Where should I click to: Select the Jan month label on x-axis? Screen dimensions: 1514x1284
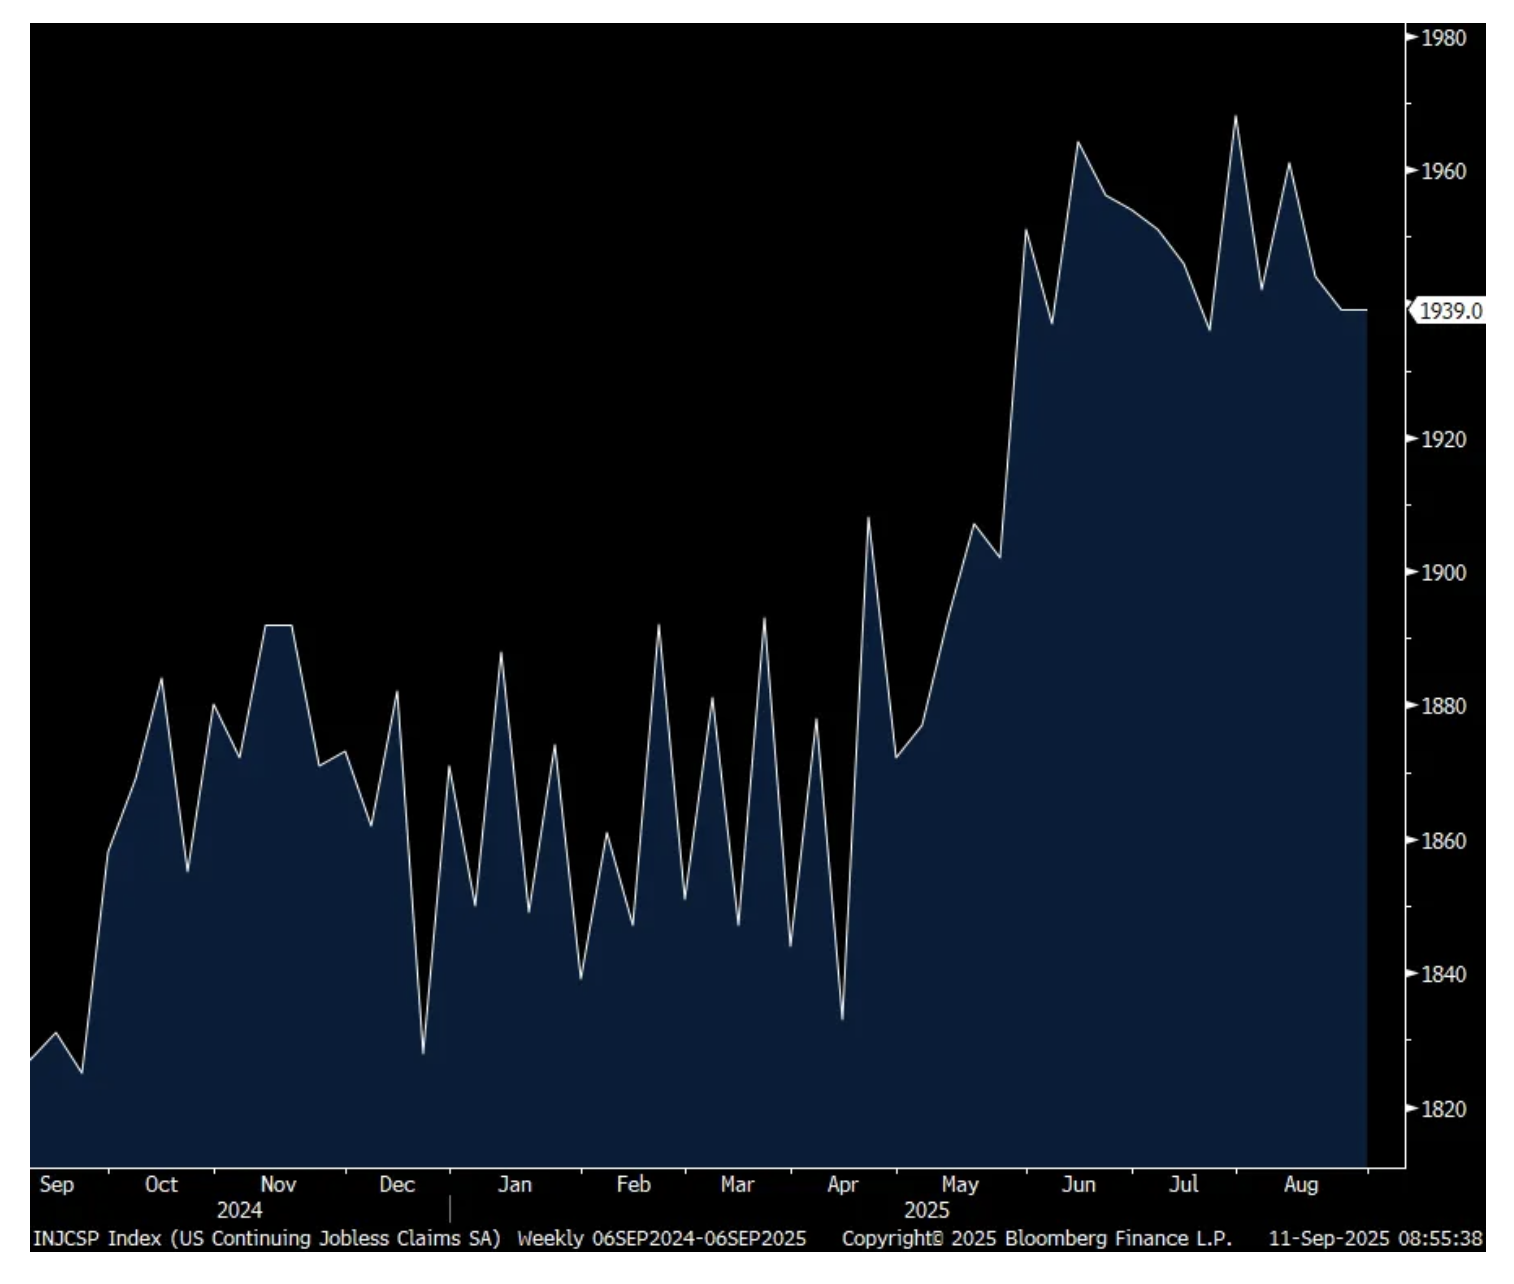514,1185
